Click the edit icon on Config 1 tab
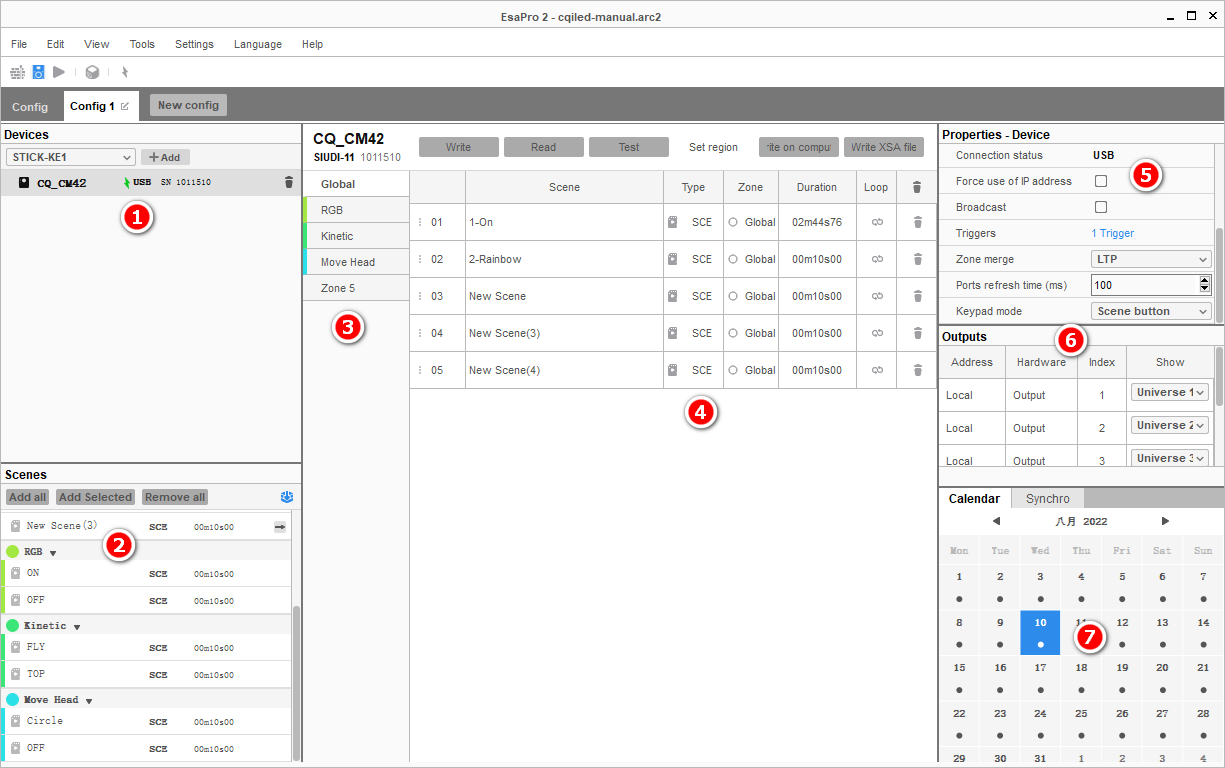The image size is (1225, 768). click(125, 106)
